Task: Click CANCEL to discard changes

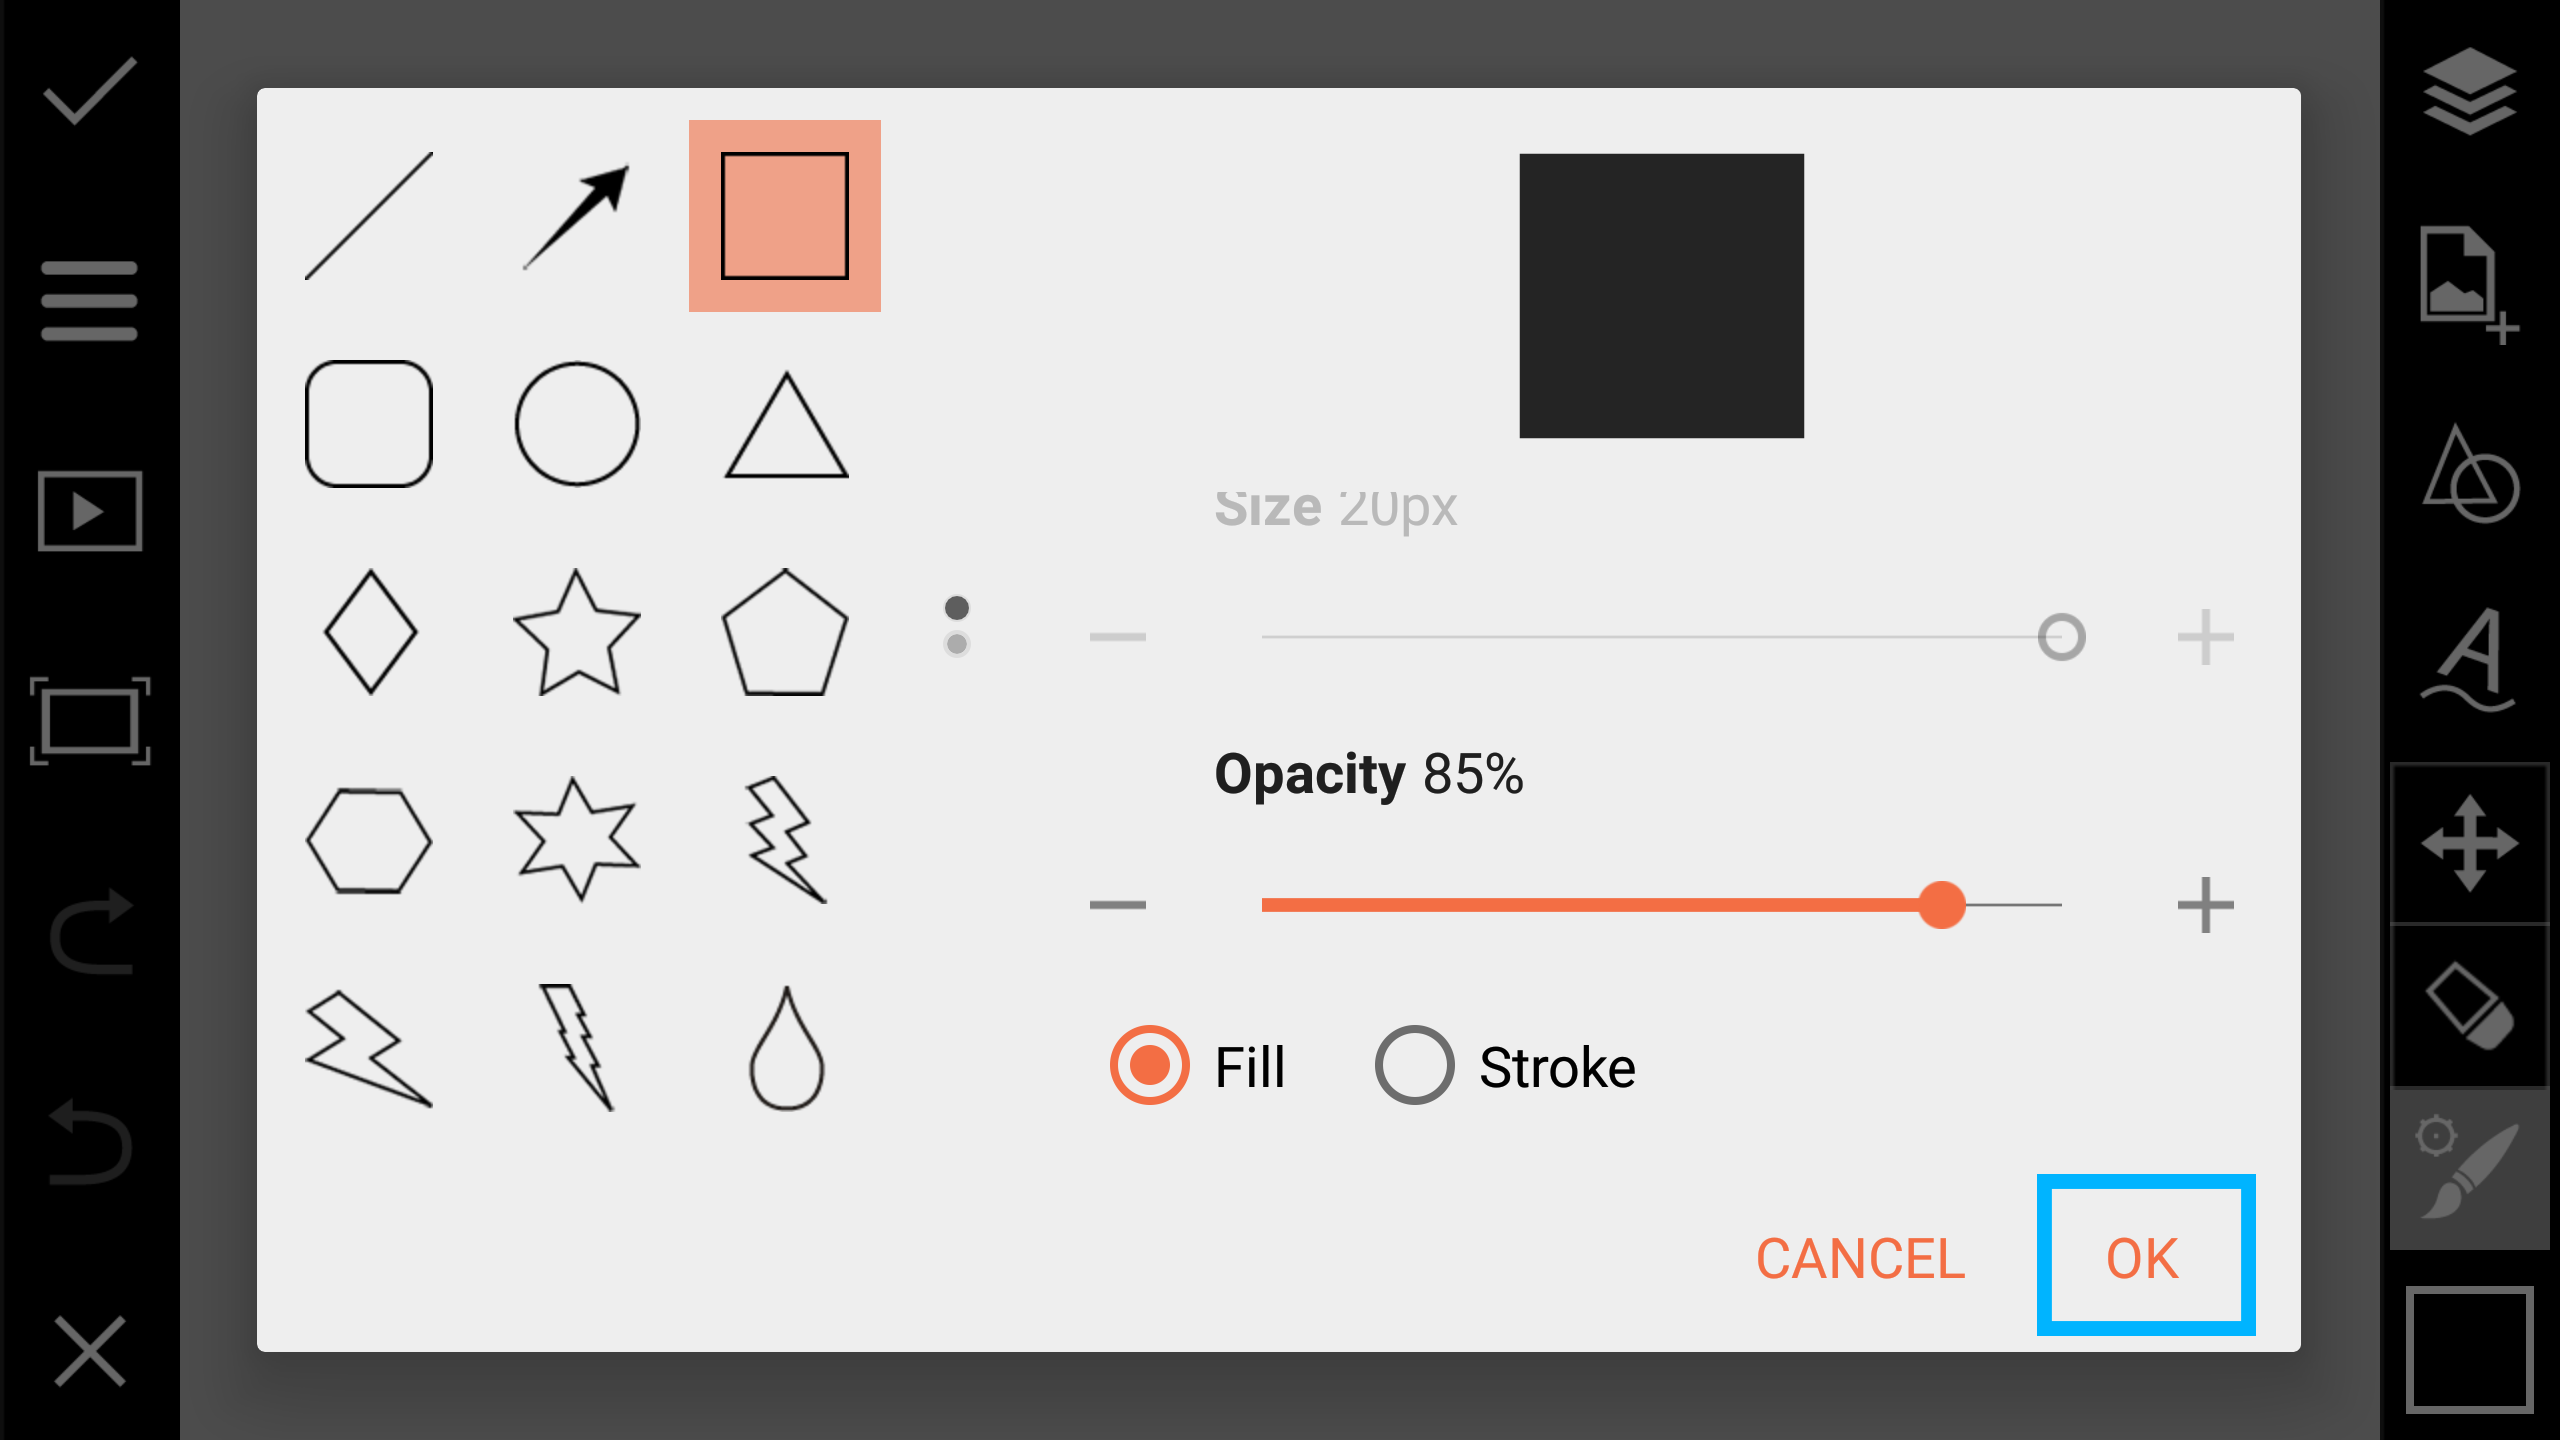Action: pos(1858,1257)
